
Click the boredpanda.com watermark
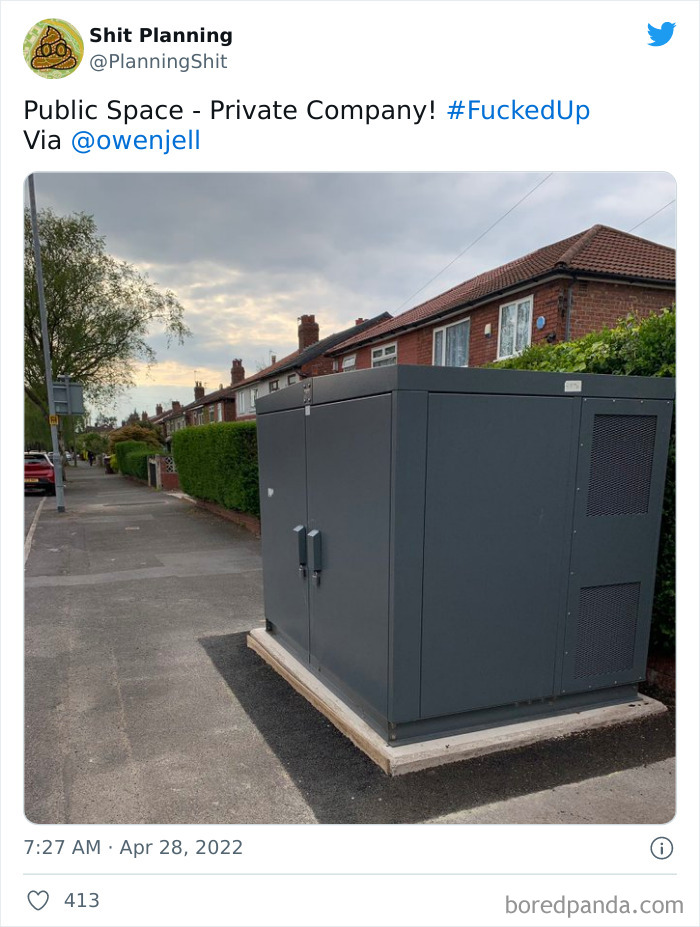coord(594,905)
